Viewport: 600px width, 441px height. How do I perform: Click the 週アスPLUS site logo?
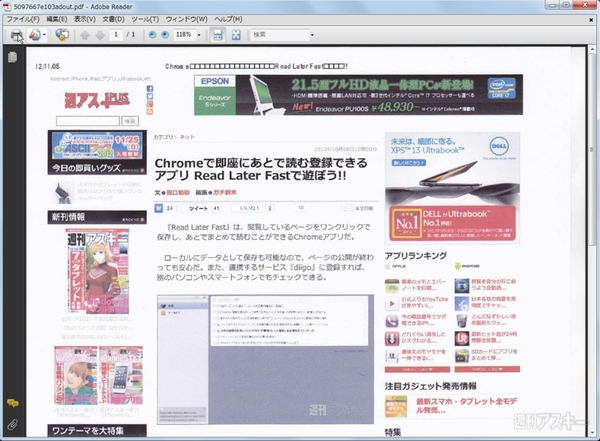[x=97, y=100]
